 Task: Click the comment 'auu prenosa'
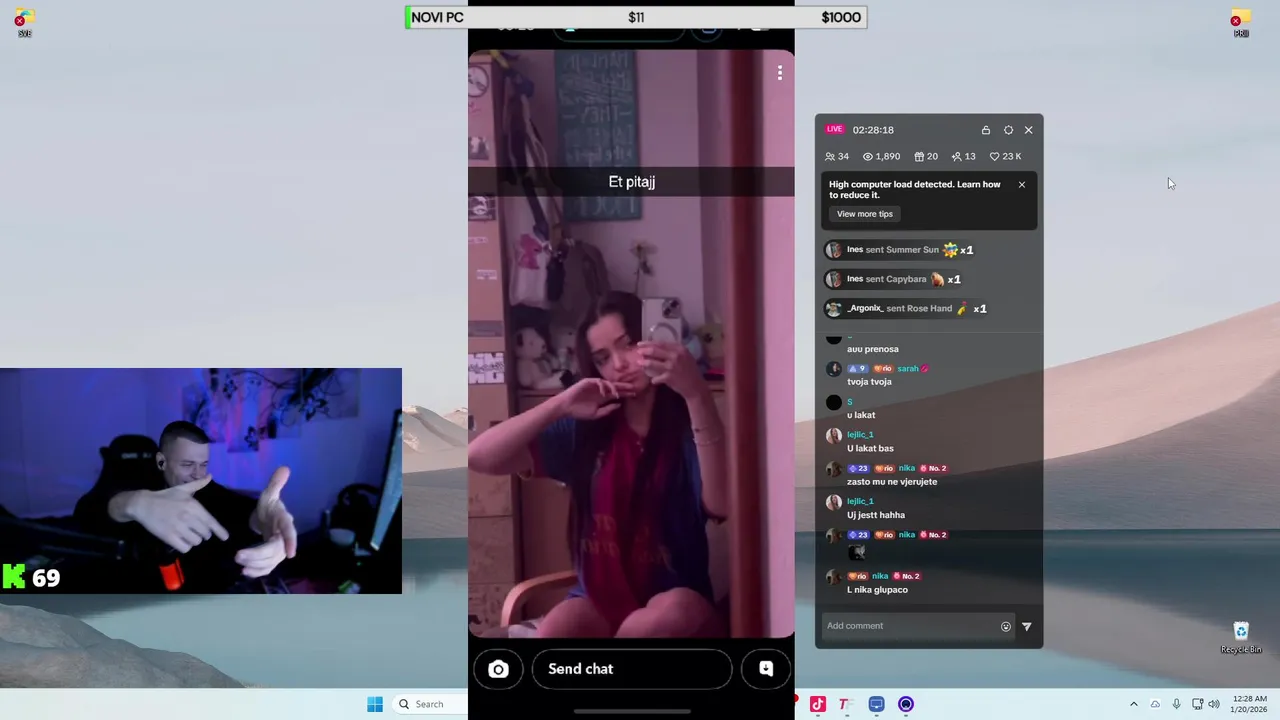(873, 349)
